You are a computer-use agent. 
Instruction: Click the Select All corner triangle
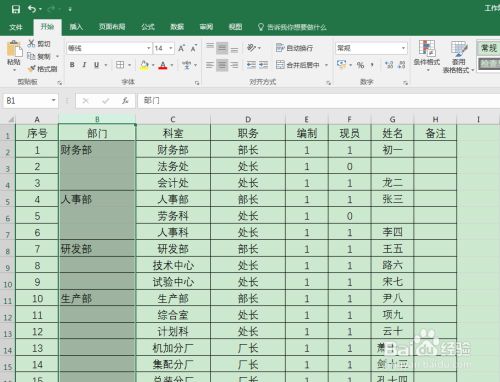[10, 119]
